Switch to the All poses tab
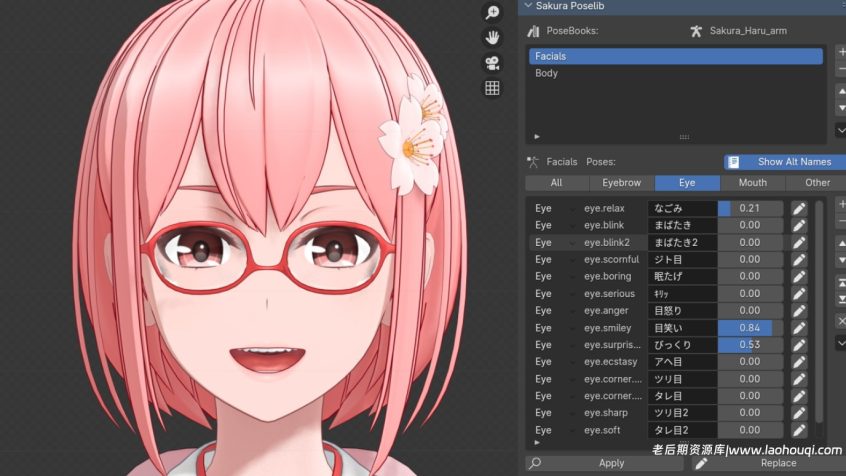This screenshot has height=476, width=846. (x=557, y=183)
